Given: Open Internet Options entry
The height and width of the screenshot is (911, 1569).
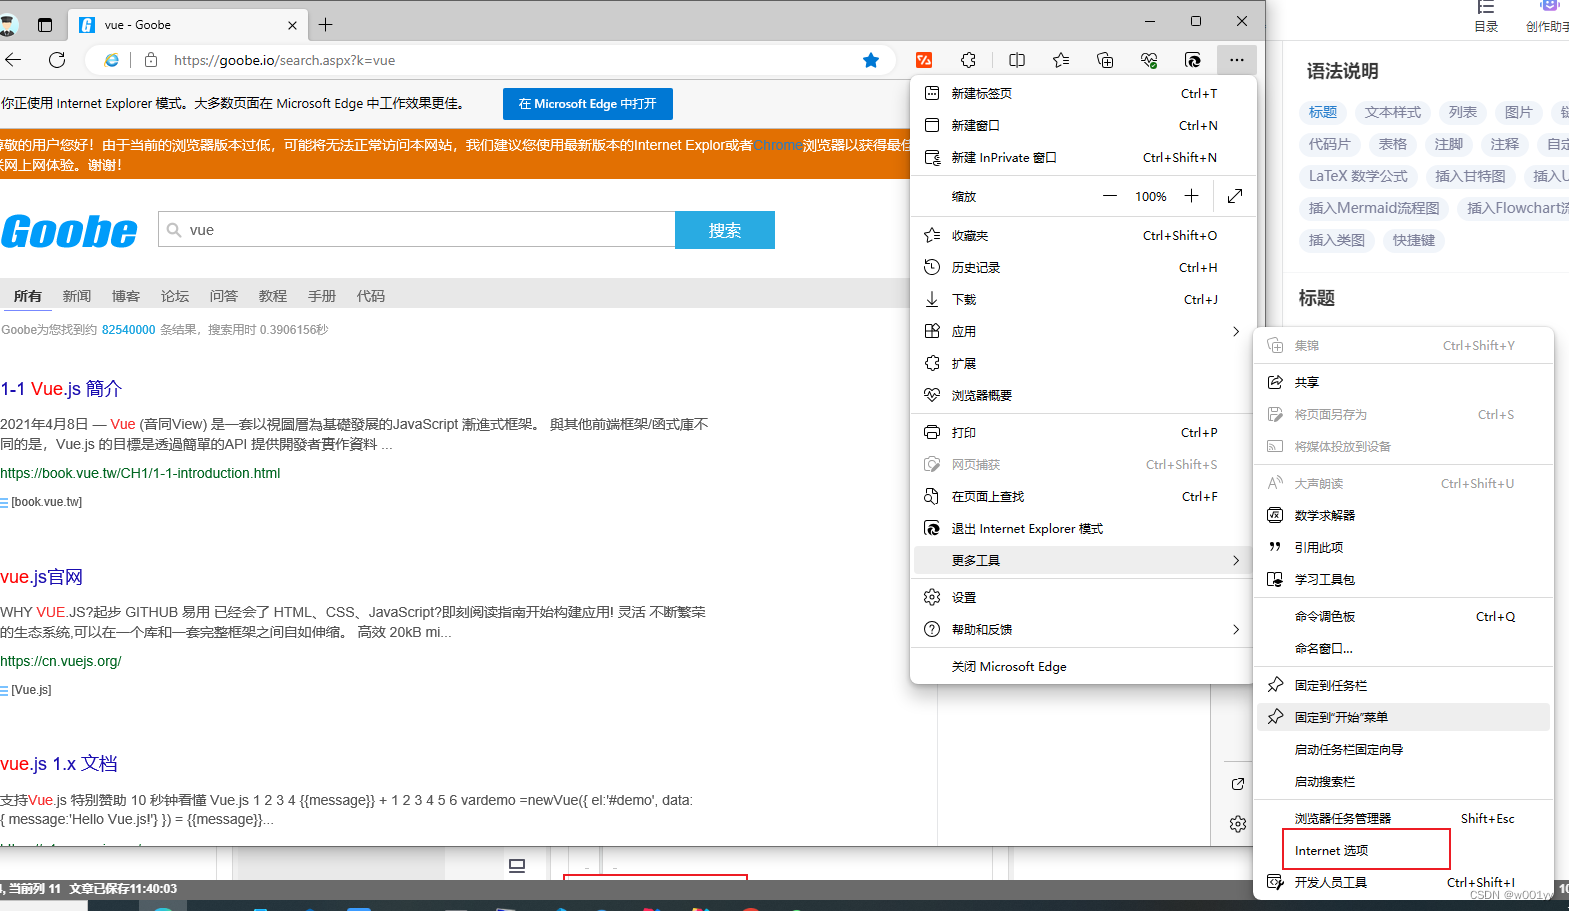Looking at the screenshot, I should click(1403, 850).
